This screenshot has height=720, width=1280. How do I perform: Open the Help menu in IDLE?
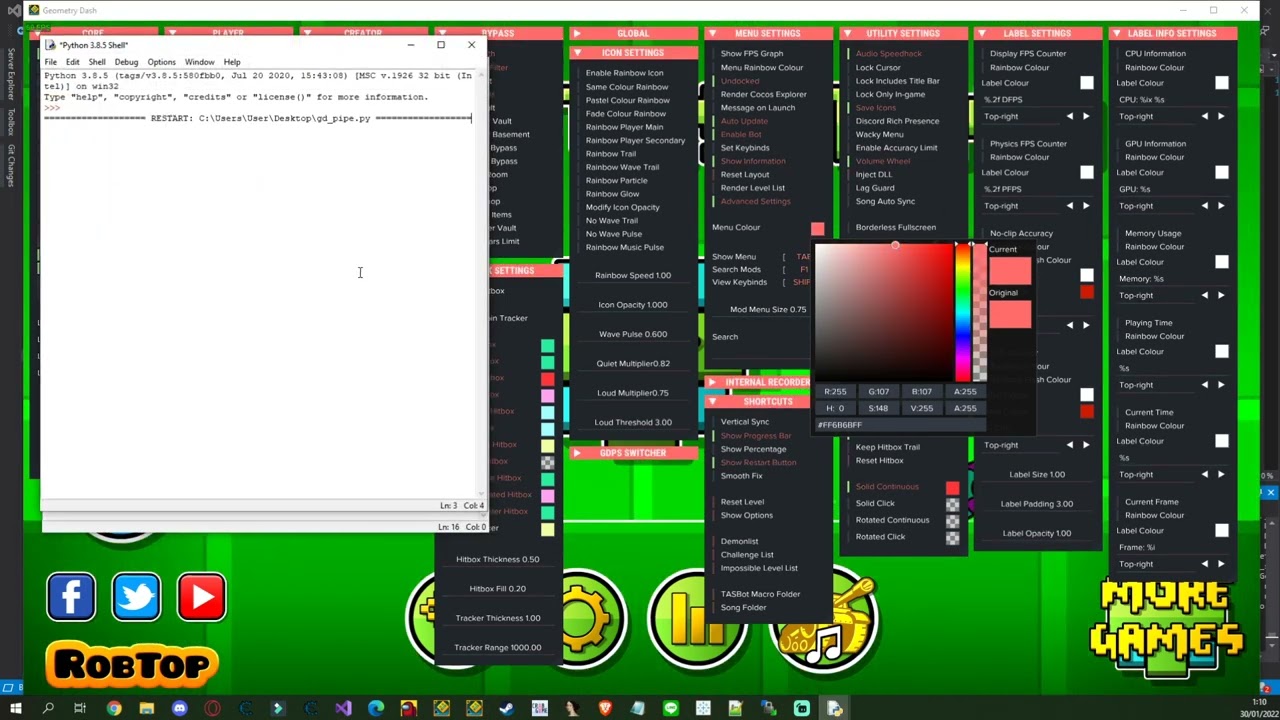(x=232, y=62)
